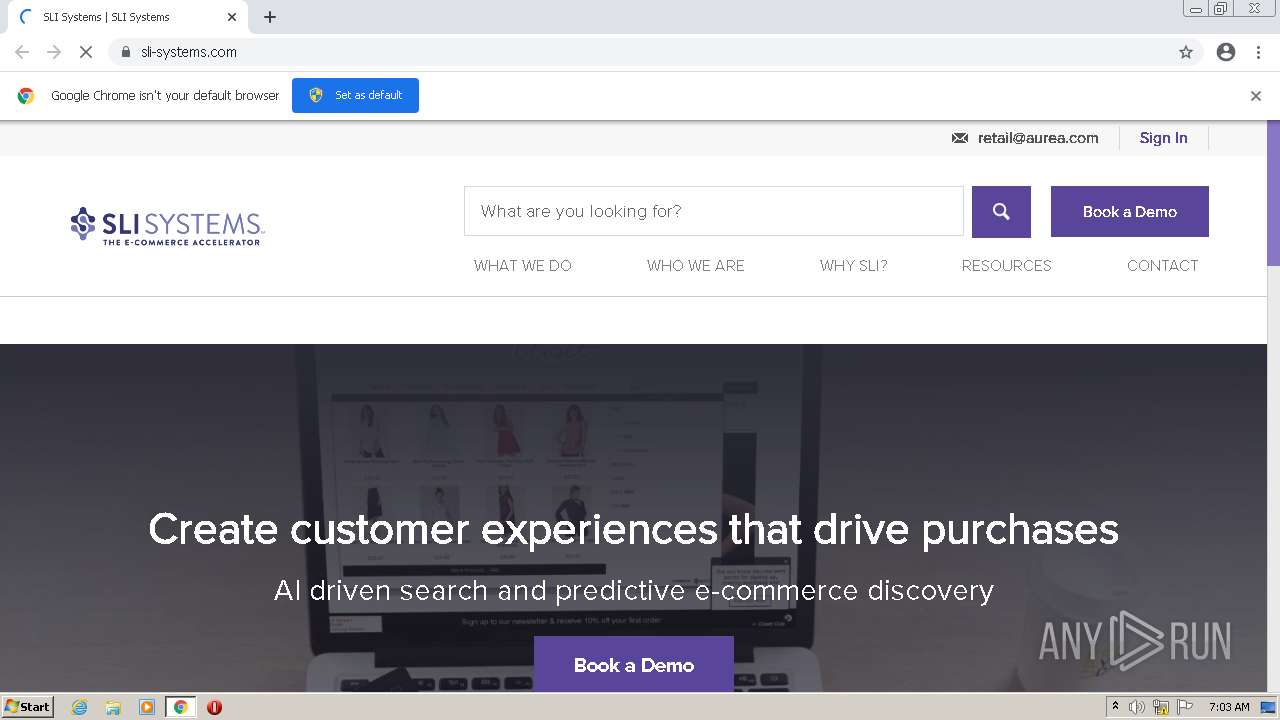Image resolution: width=1280 pixels, height=720 pixels.
Task: Click the page vertical scrollbar thumb
Action: tap(1273, 193)
